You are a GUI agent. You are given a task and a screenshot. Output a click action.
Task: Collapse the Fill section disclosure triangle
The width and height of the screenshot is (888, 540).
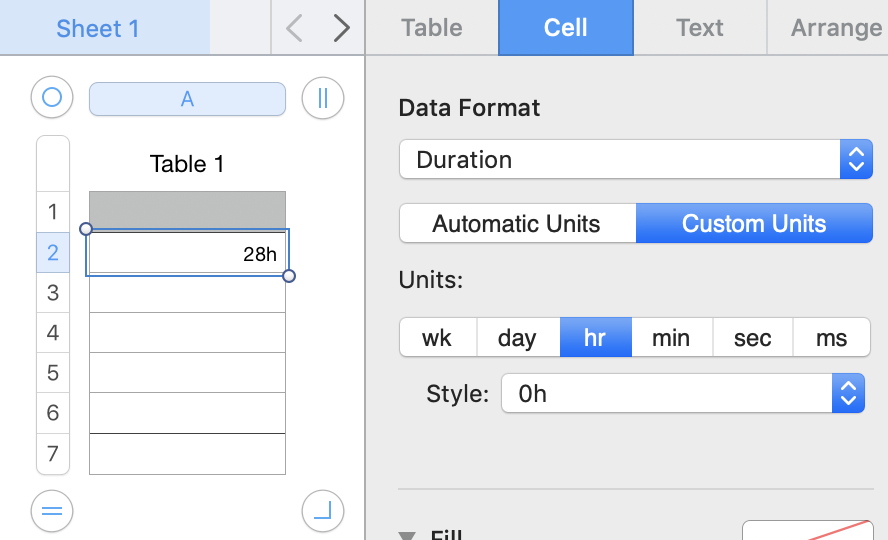(x=407, y=535)
